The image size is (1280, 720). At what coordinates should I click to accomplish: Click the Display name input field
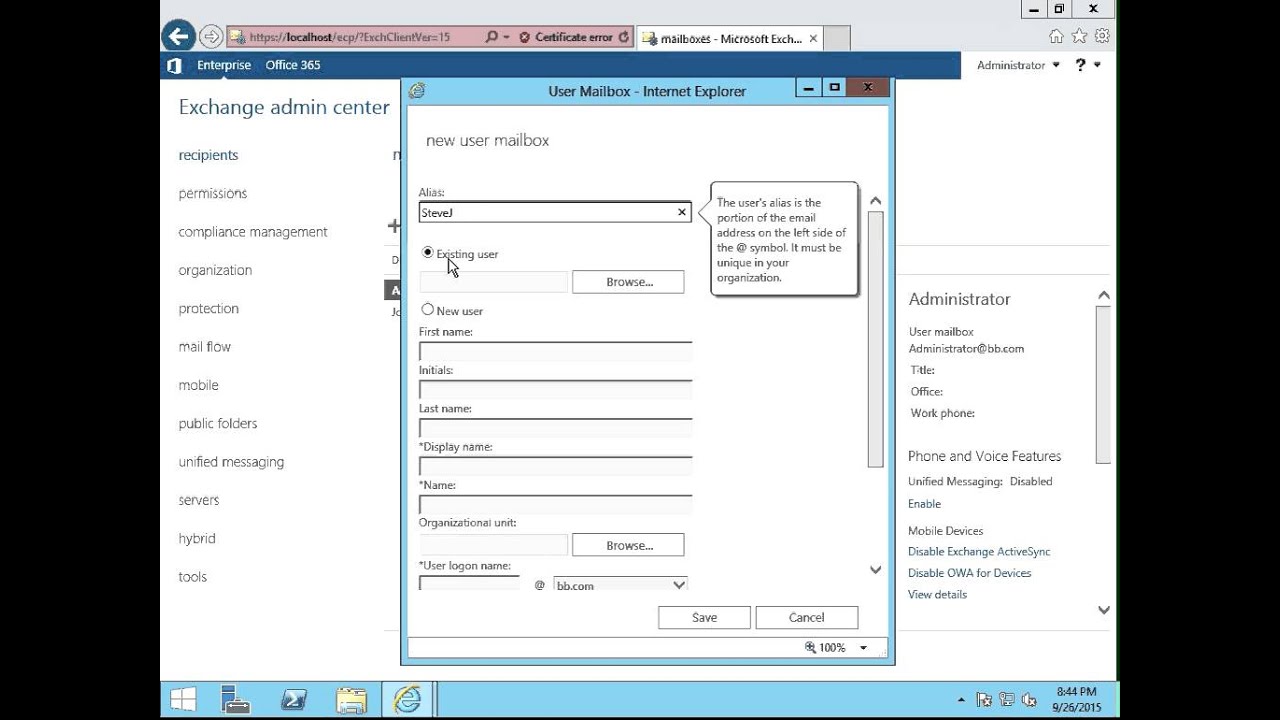pyautogui.click(x=555, y=466)
